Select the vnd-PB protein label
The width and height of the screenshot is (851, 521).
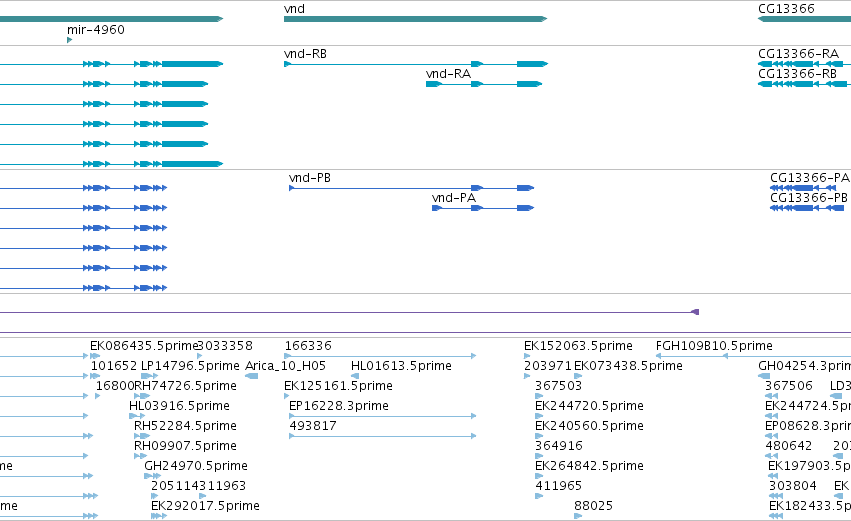point(310,178)
